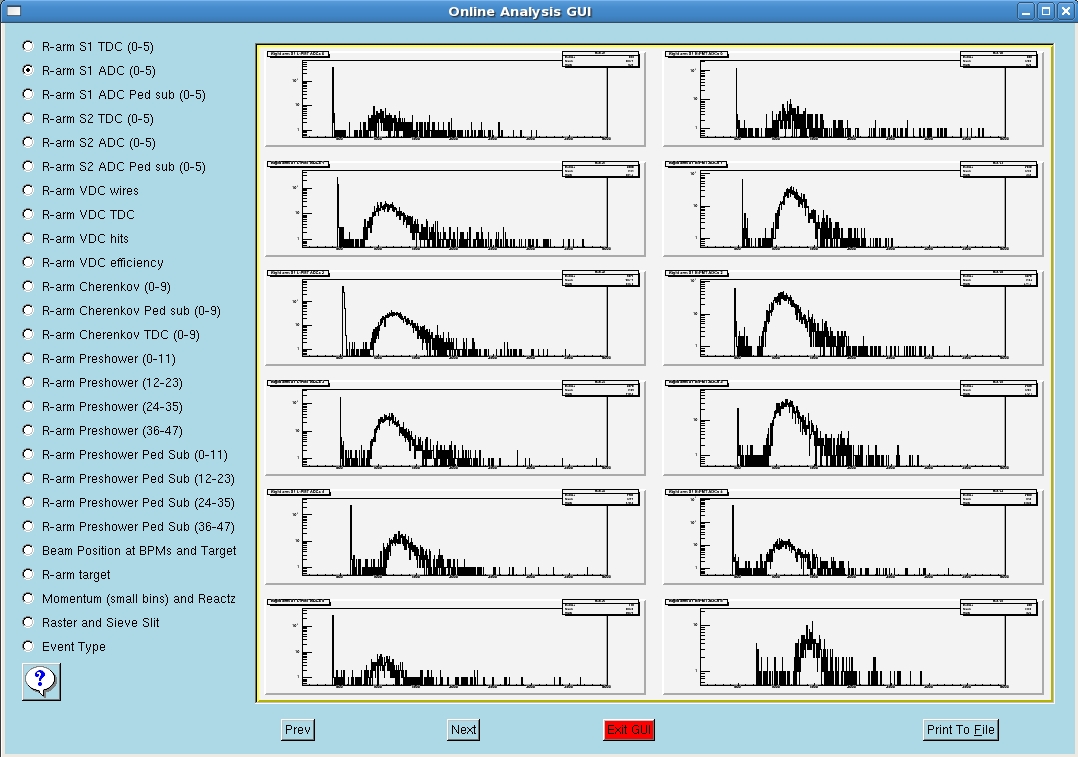Select Momentum (small bins) and Reactz
Image resolution: width=1078 pixels, height=757 pixels.
pyautogui.click(x=129, y=599)
